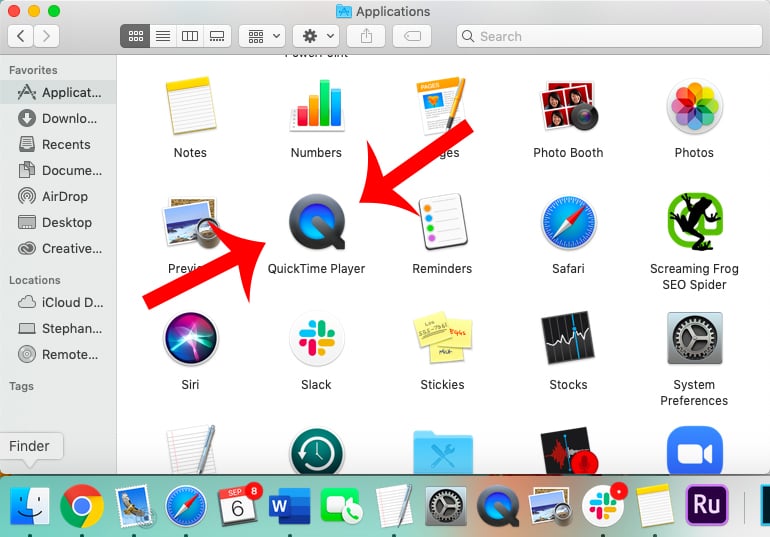Open Recents in the sidebar
Viewport: 770px width, 537px height.
tap(58, 144)
